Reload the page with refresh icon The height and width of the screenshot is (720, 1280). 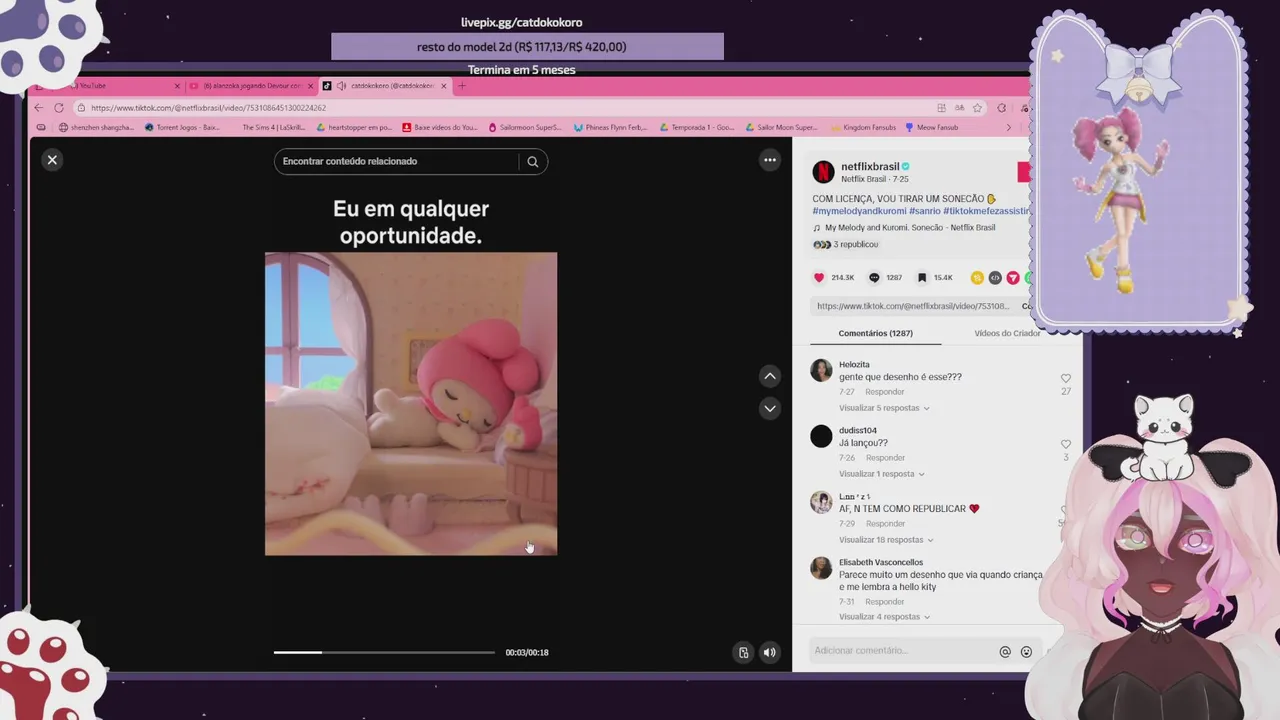59,108
